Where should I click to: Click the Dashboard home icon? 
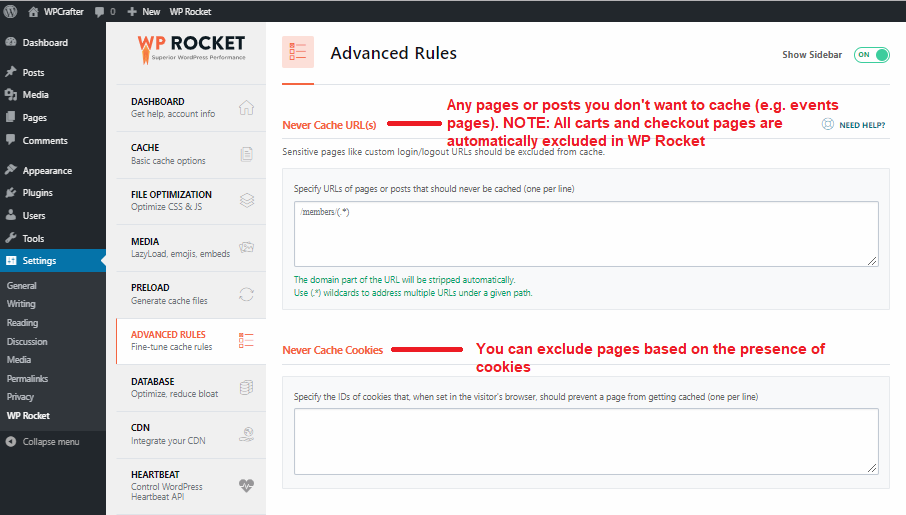(x=247, y=108)
